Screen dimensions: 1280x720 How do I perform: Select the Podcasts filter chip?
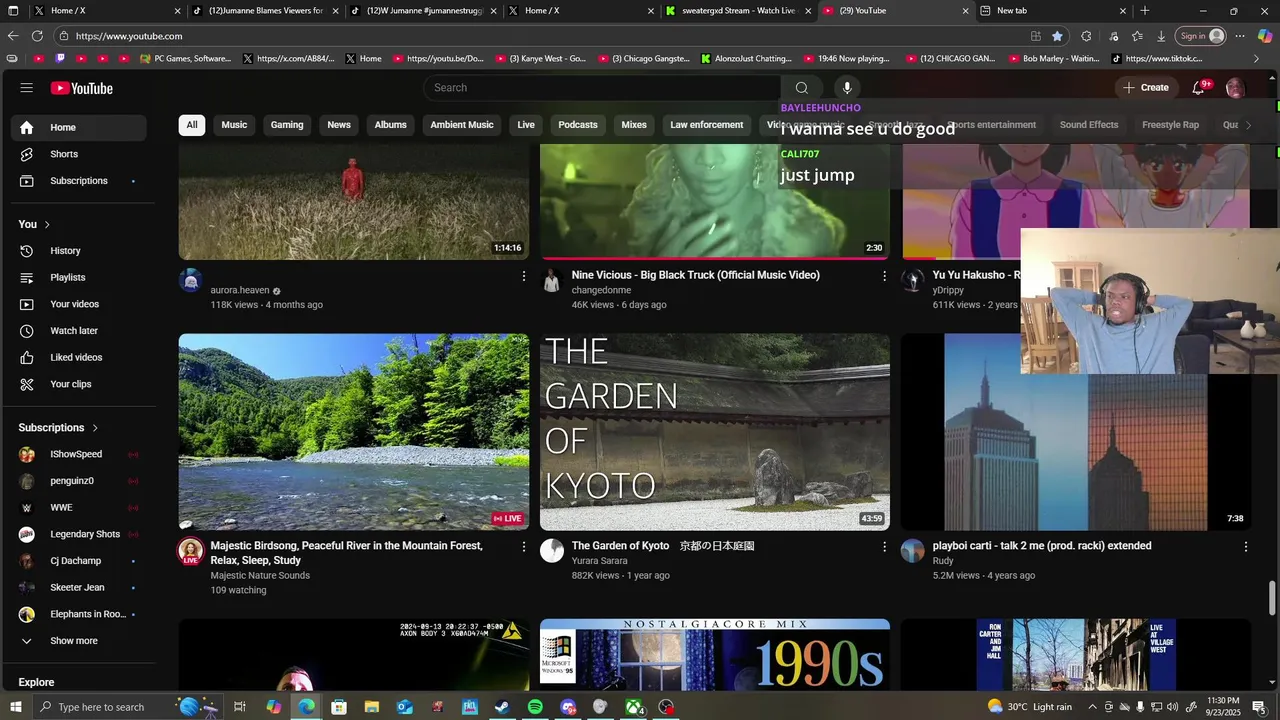[x=578, y=125]
